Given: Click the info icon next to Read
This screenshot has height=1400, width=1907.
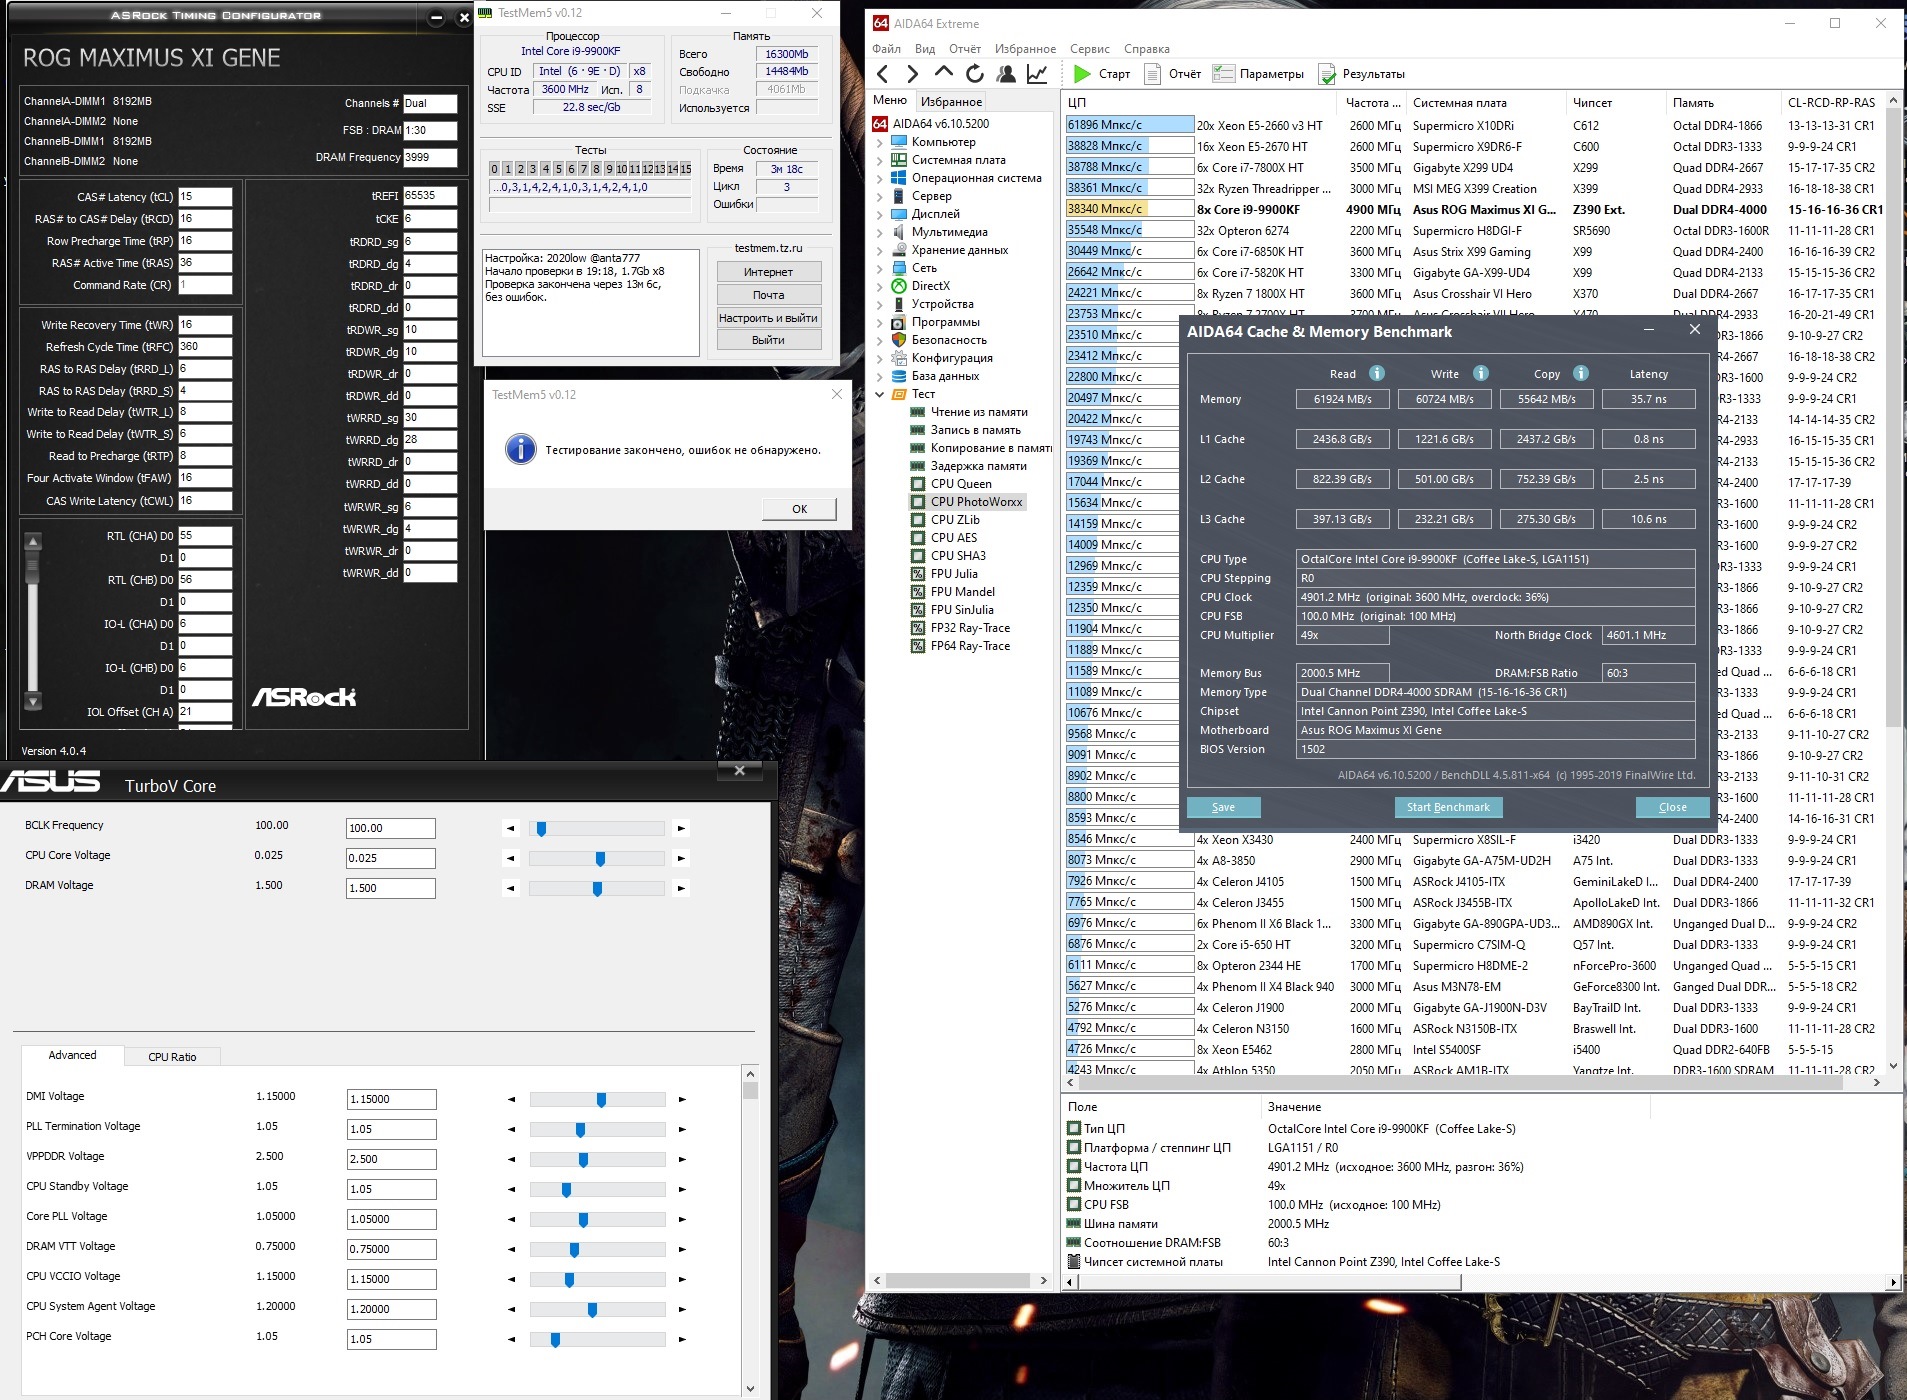Looking at the screenshot, I should (x=1377, y=373).
